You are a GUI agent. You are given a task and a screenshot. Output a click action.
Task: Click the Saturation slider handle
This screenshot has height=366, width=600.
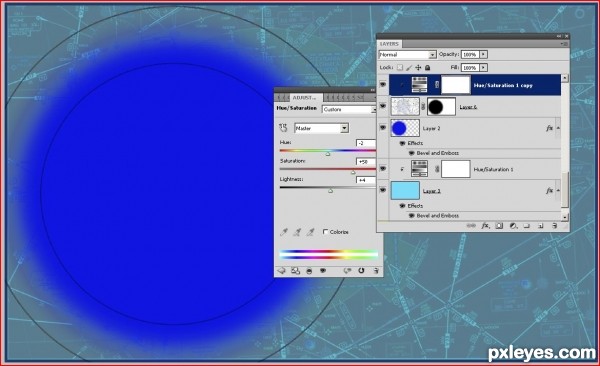[353, 172]
